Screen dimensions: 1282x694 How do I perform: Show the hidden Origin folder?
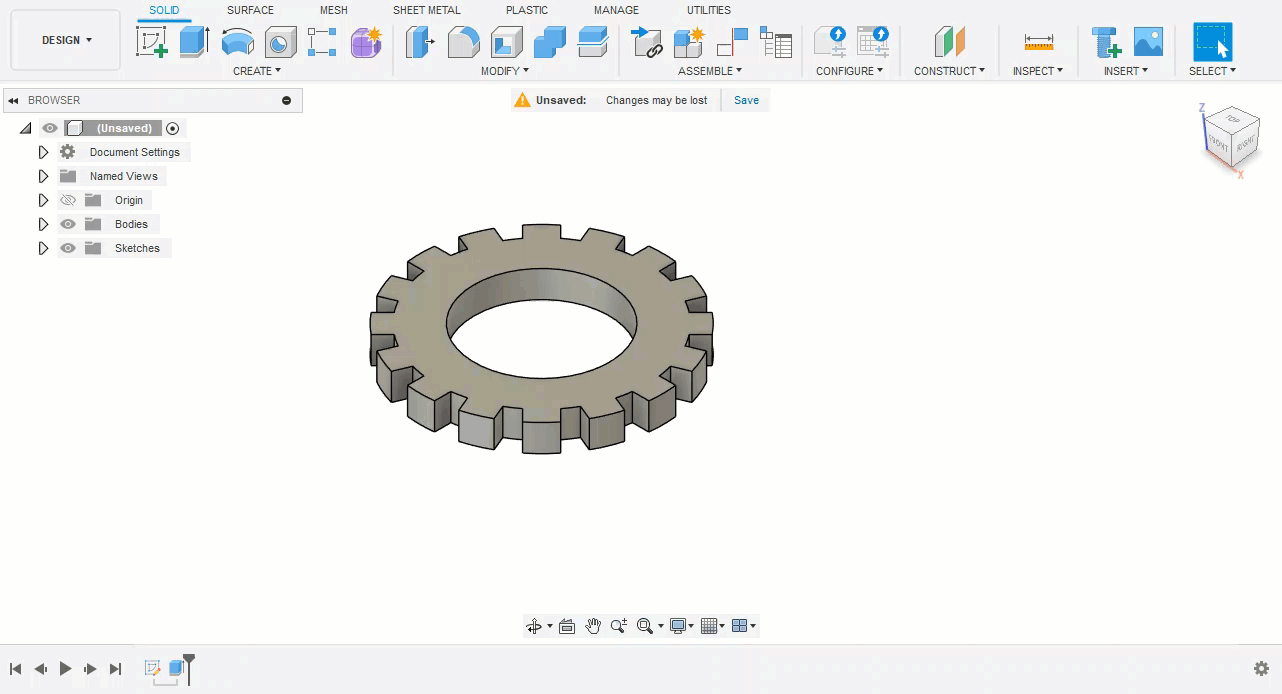coord(68,200)
